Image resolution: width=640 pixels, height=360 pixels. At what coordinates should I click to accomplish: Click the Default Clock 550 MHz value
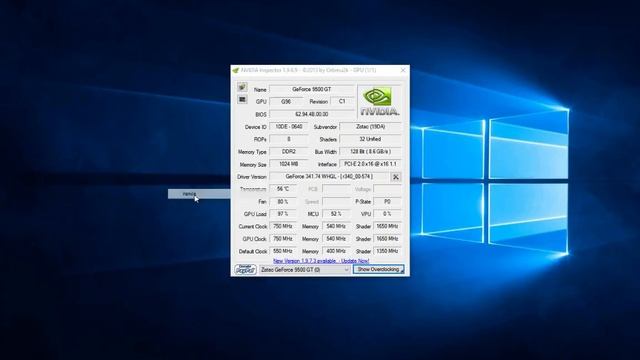click(282, 251)
